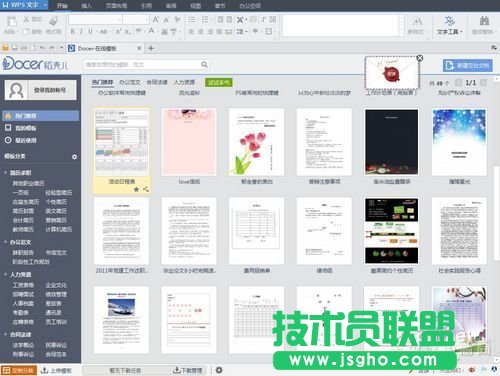Open the font name combo box
Screen dimensions: 500x376
tap(95, 20)
